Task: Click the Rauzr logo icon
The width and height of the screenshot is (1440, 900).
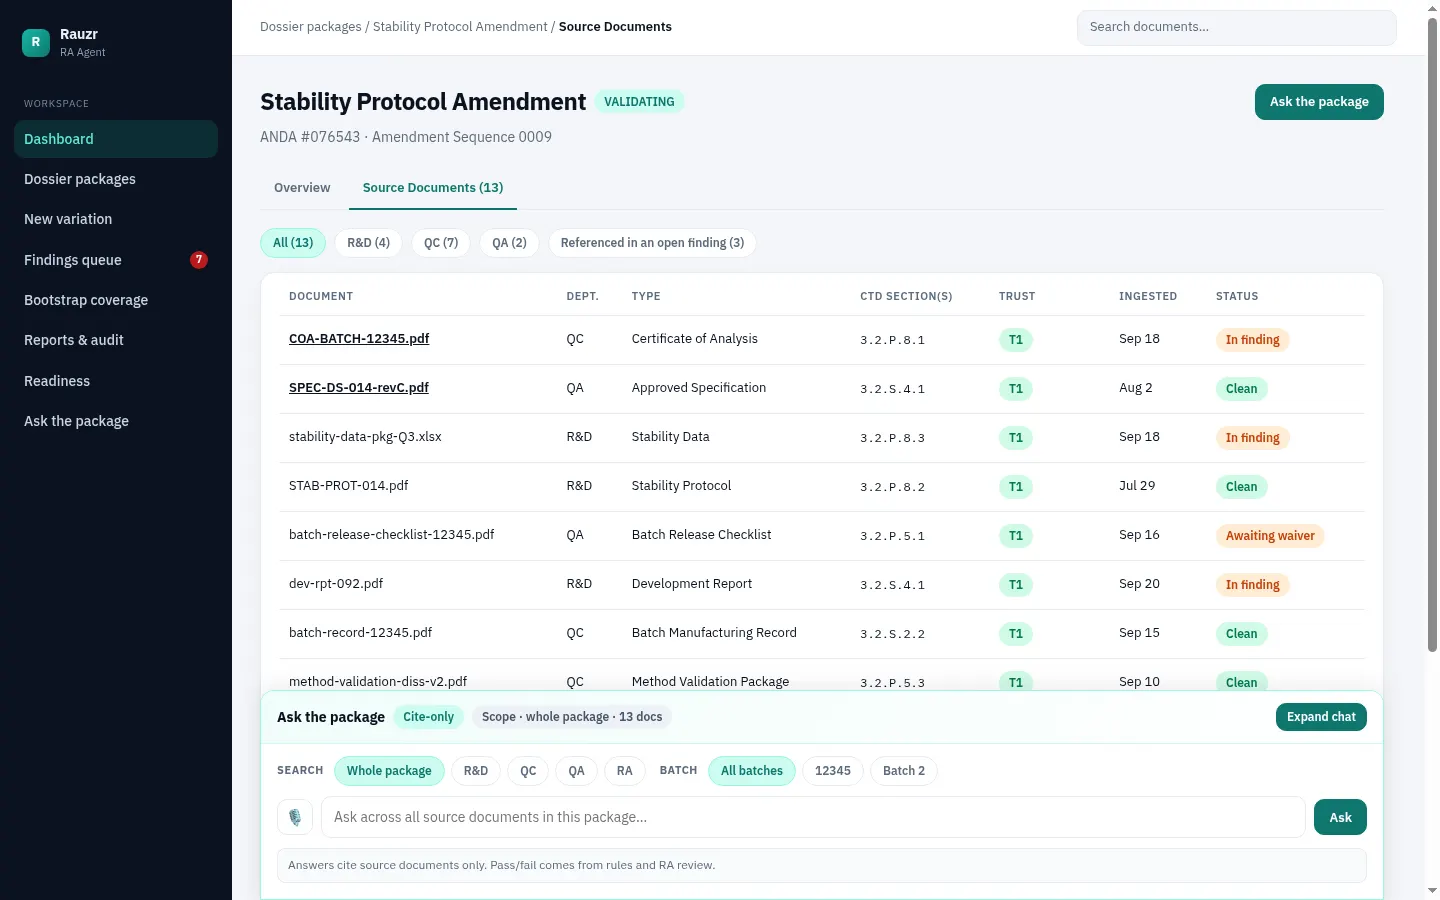Action: [x=36, y=42]
